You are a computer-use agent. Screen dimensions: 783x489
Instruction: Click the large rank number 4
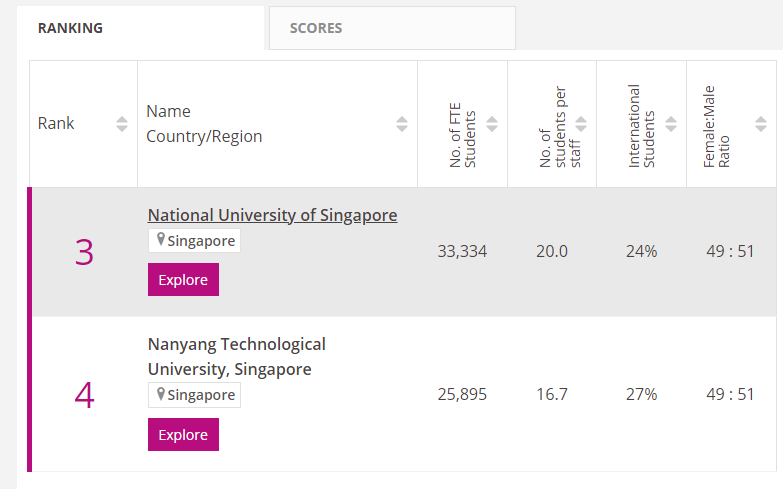tap(84, 395)
